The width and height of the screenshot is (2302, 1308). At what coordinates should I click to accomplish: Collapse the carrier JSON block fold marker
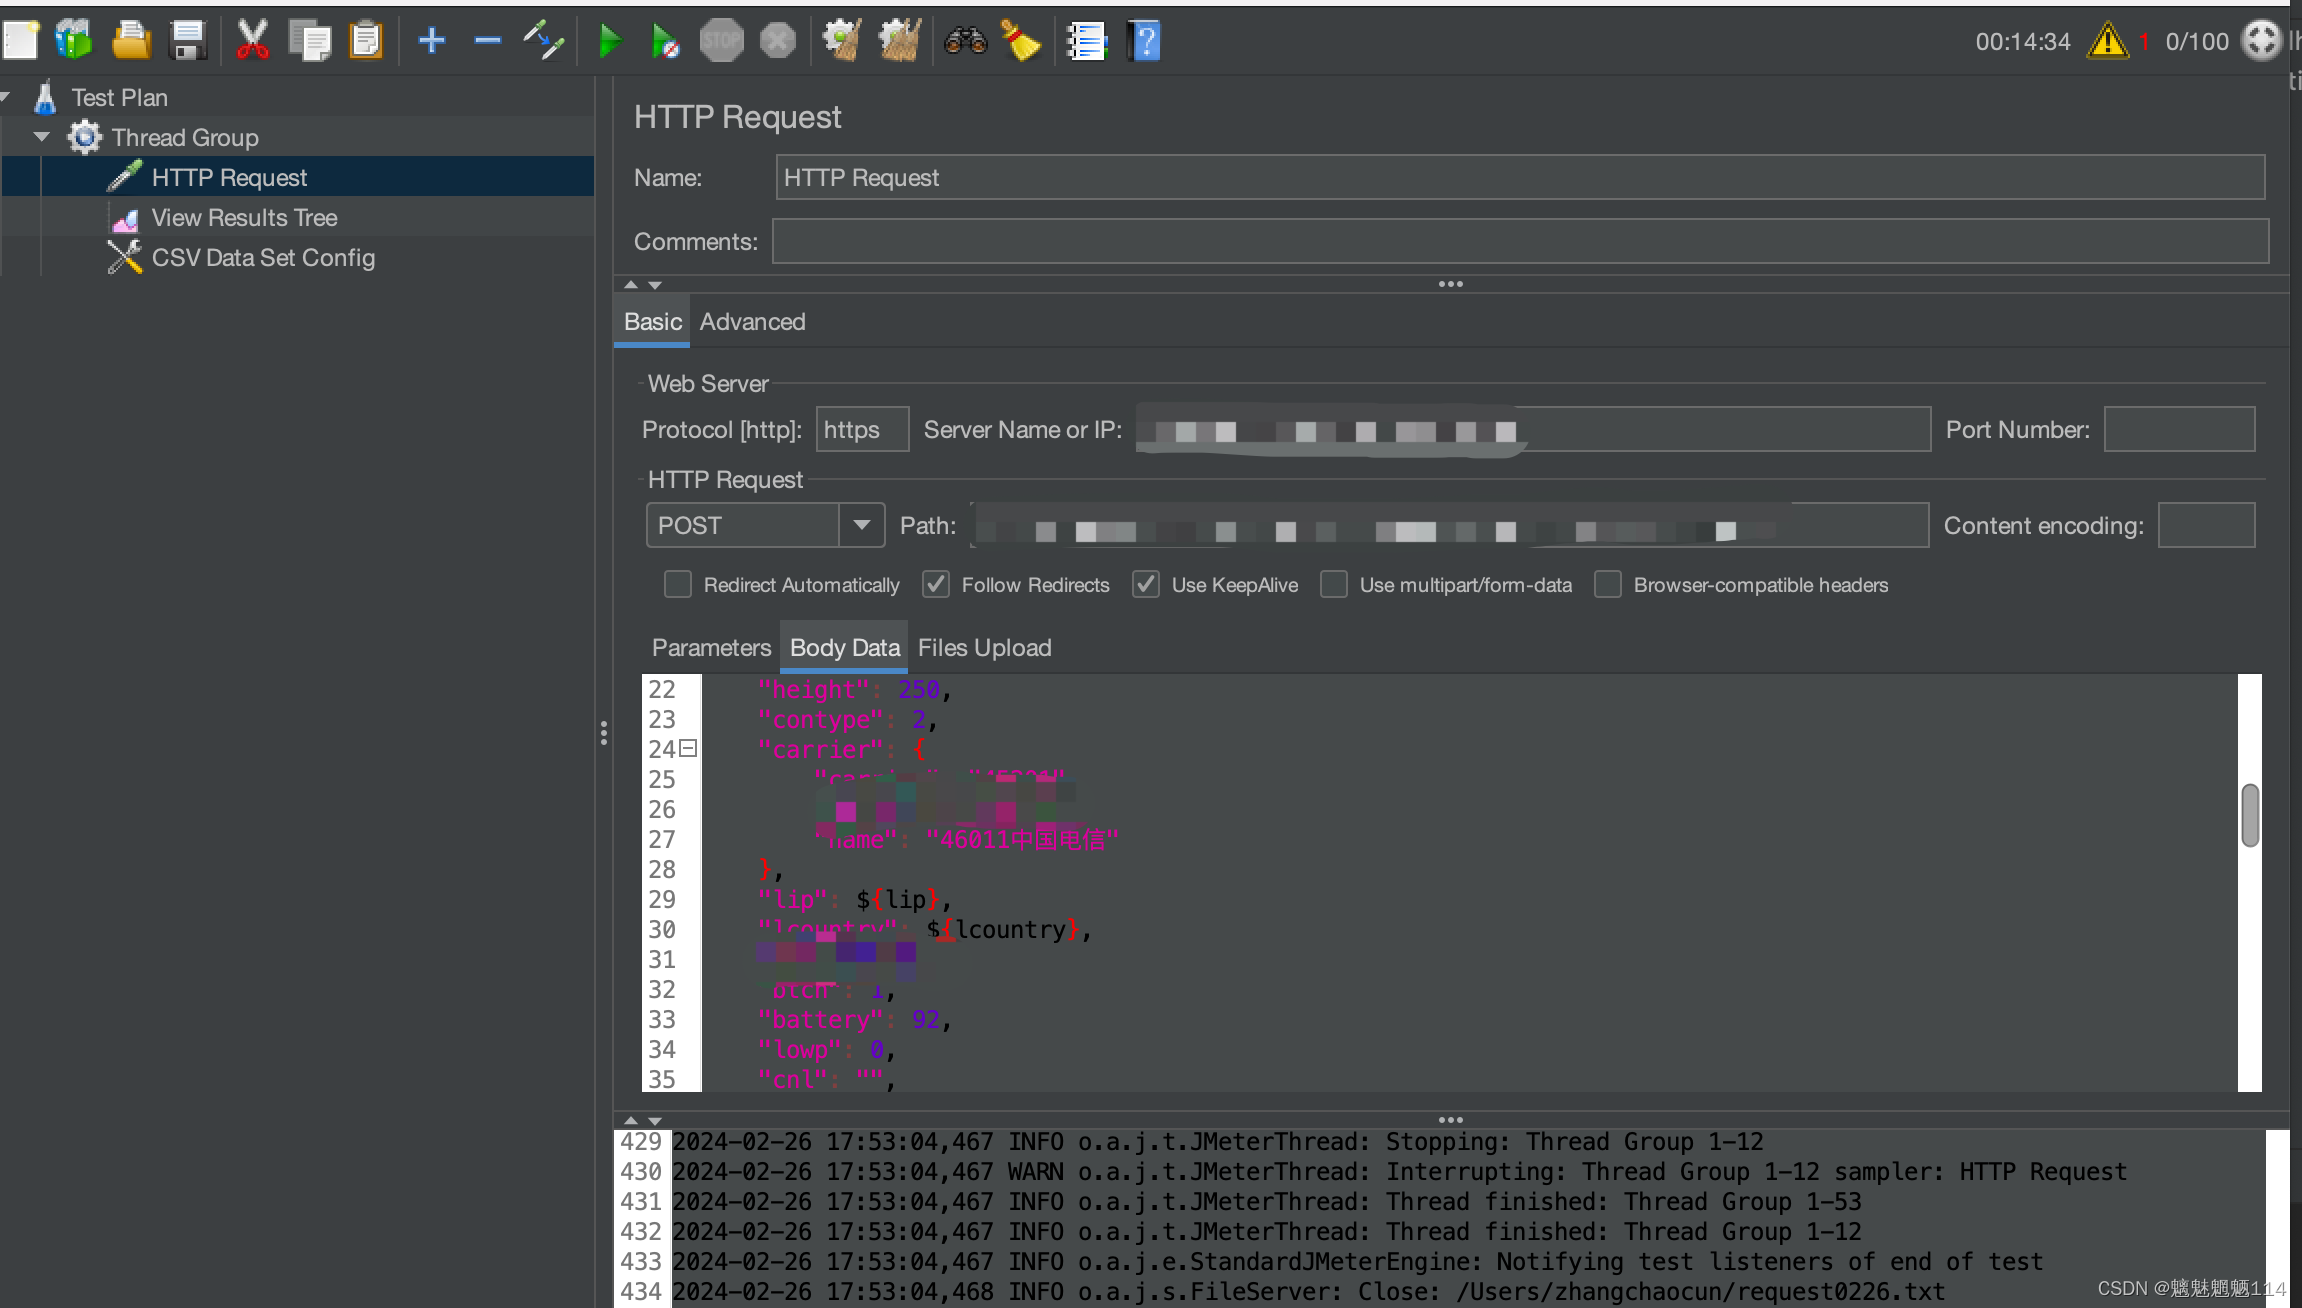(688, 748)
